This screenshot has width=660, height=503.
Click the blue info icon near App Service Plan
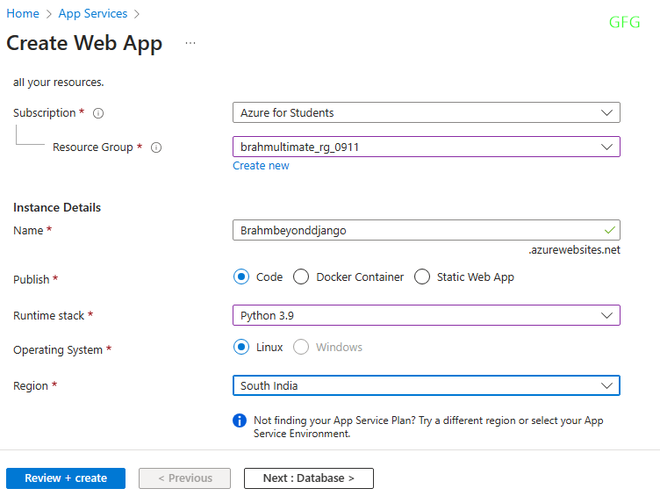click(x=240, y=420)
